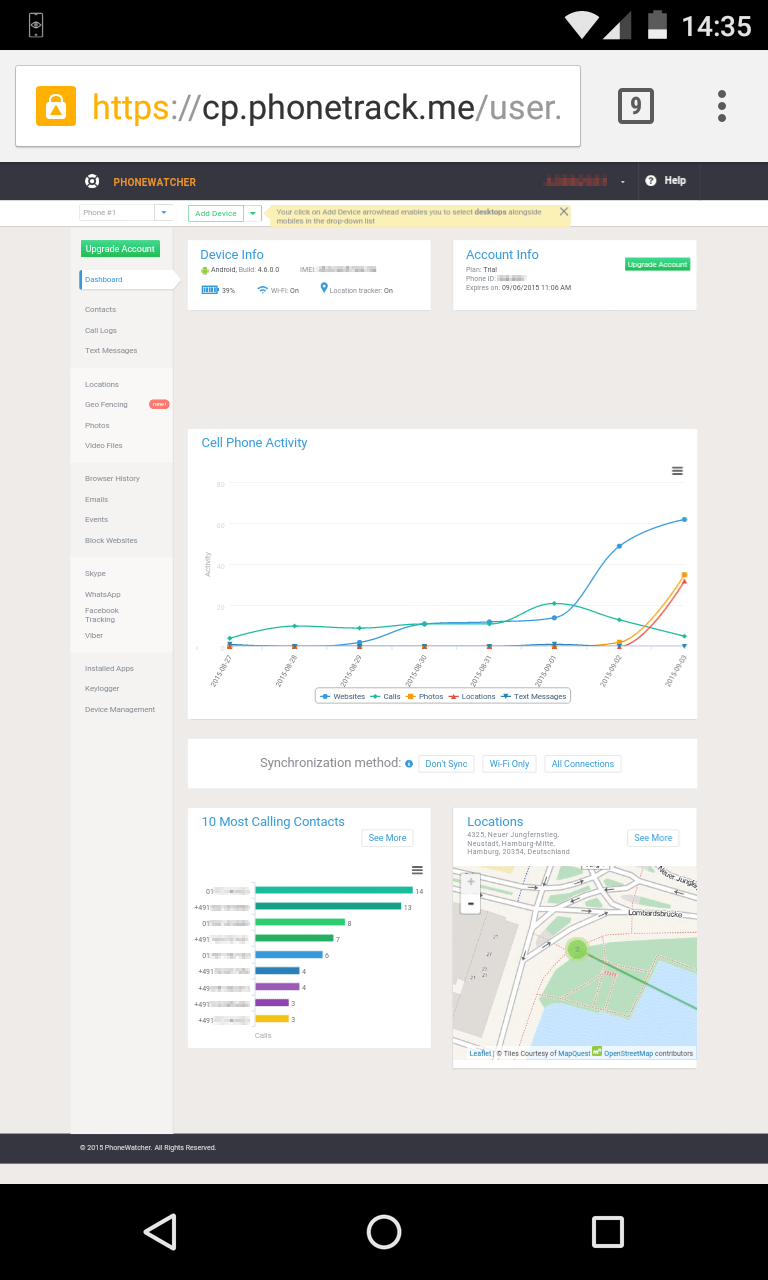Open the Leaflet attribution link
Image resolution: width=768 pixels, height=1280 pixels.
(x=481, y=1053)
